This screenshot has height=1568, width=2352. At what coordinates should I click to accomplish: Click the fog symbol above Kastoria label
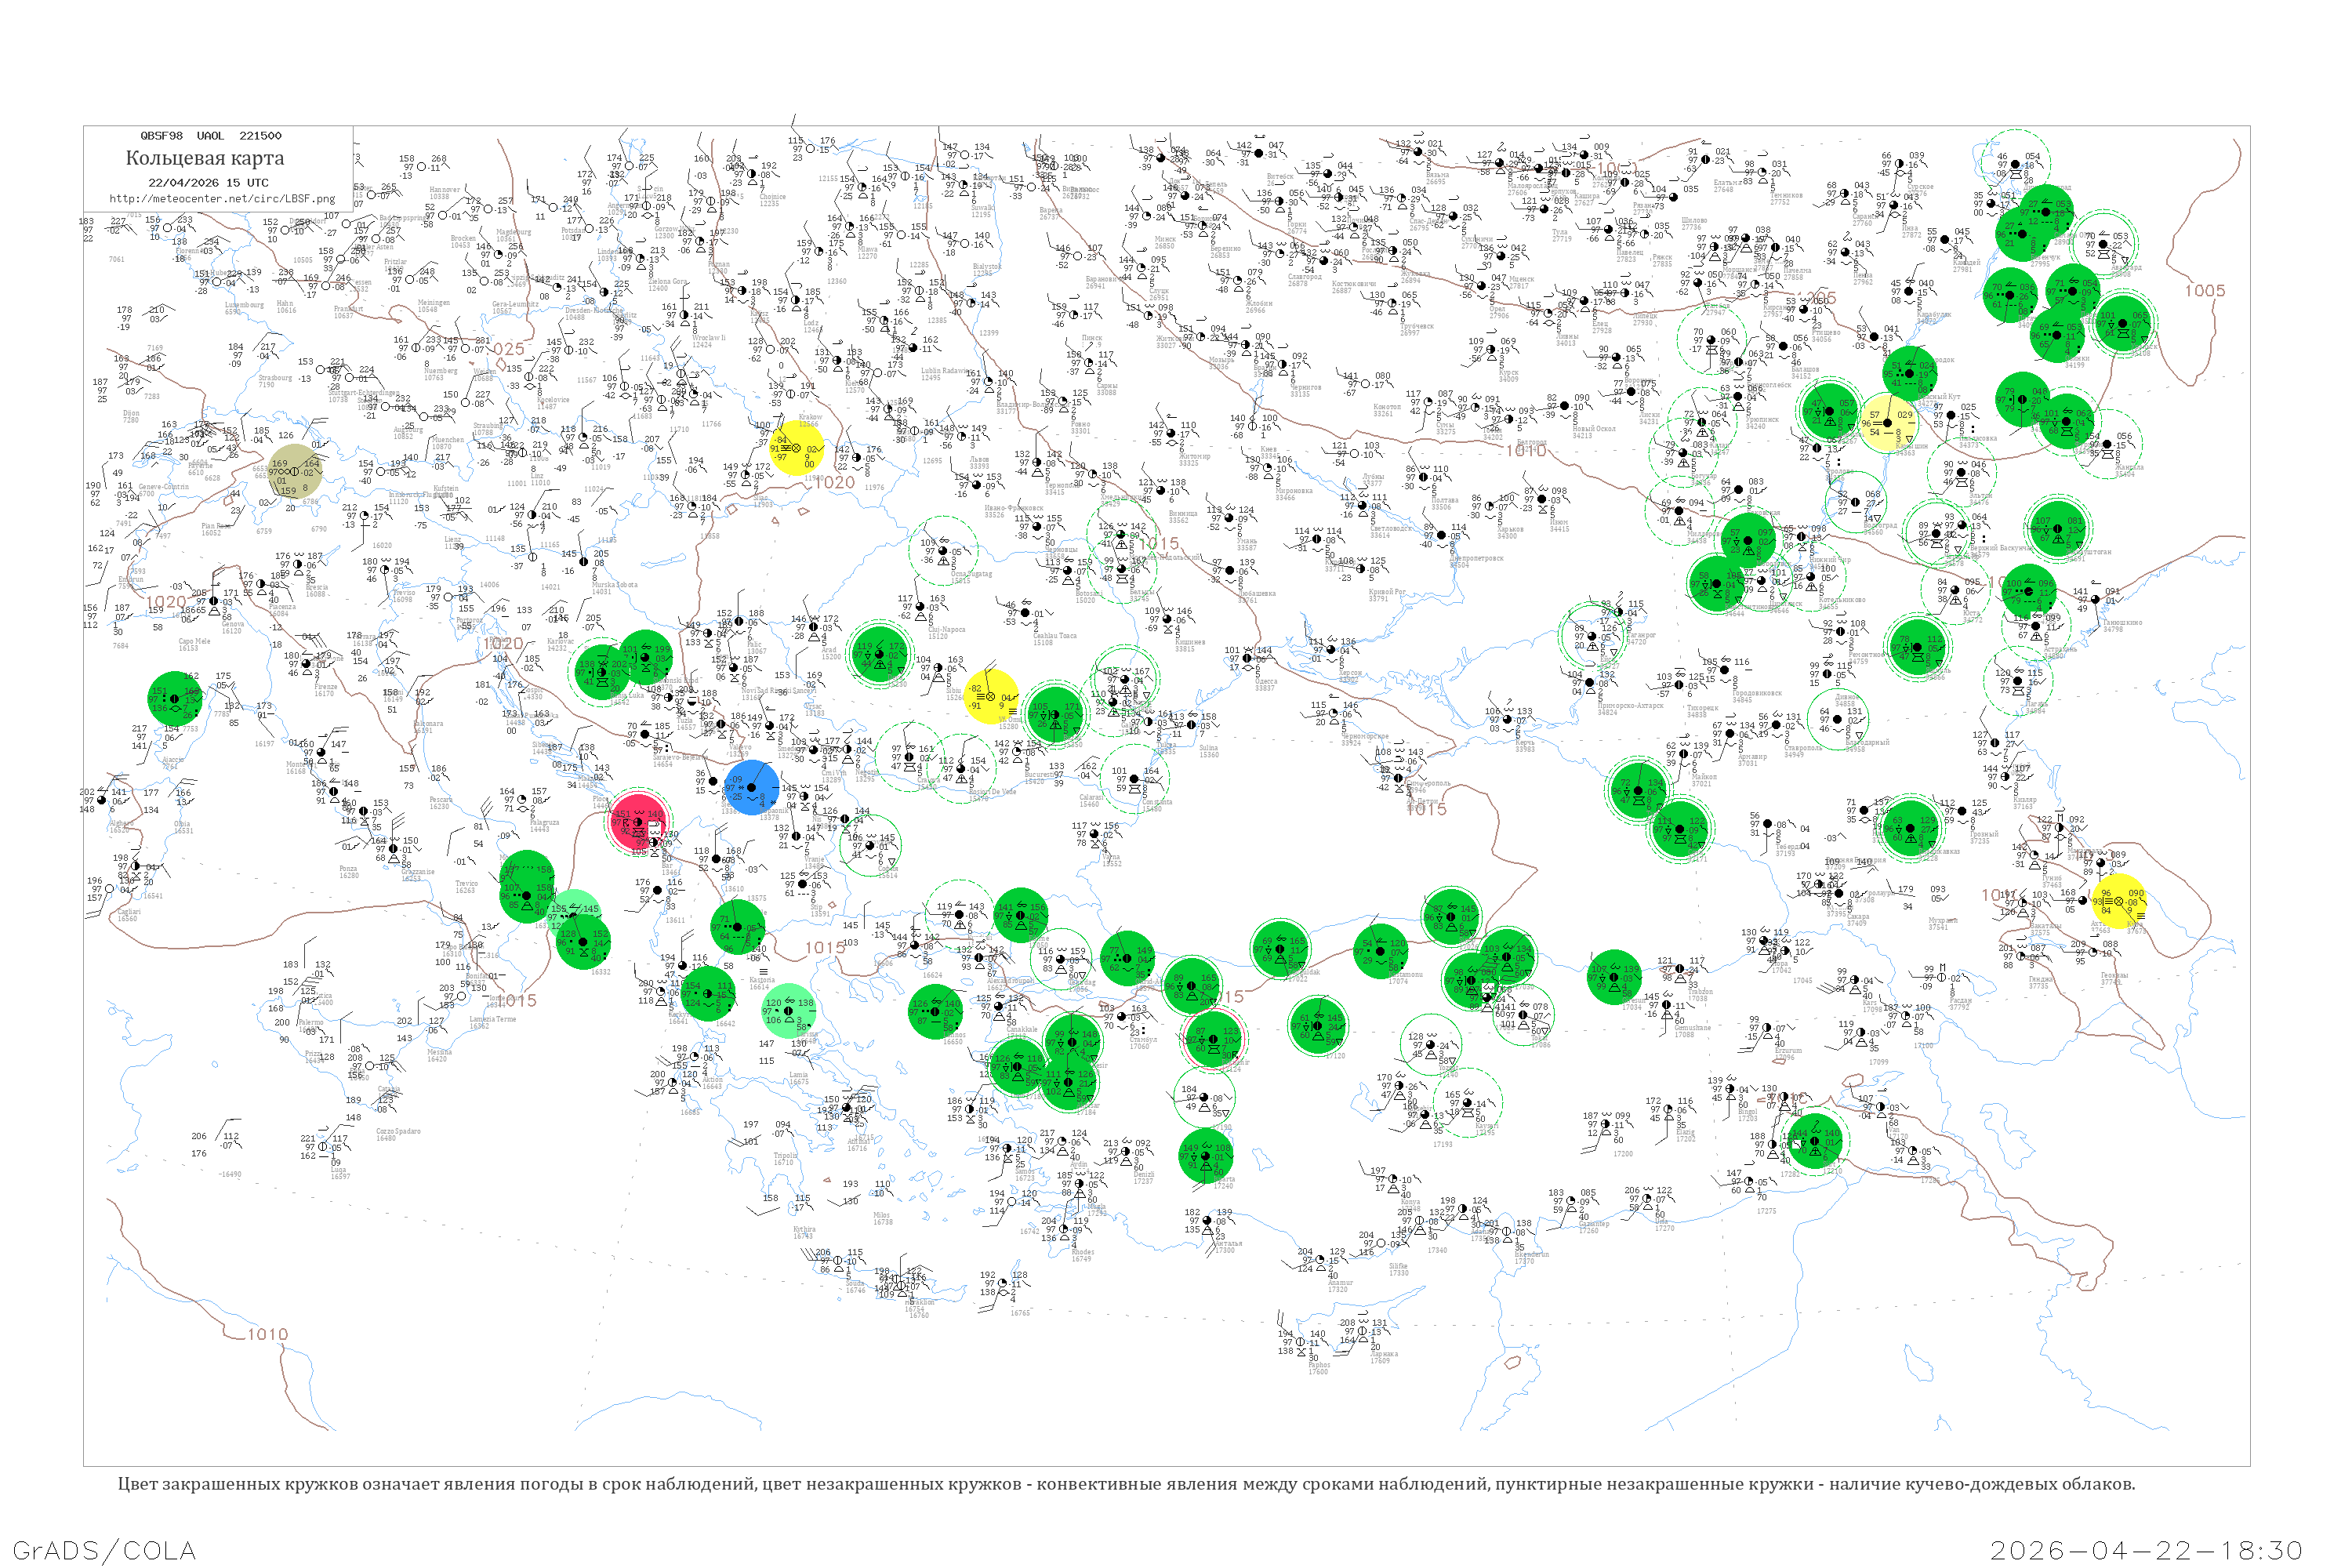[763, 971]
